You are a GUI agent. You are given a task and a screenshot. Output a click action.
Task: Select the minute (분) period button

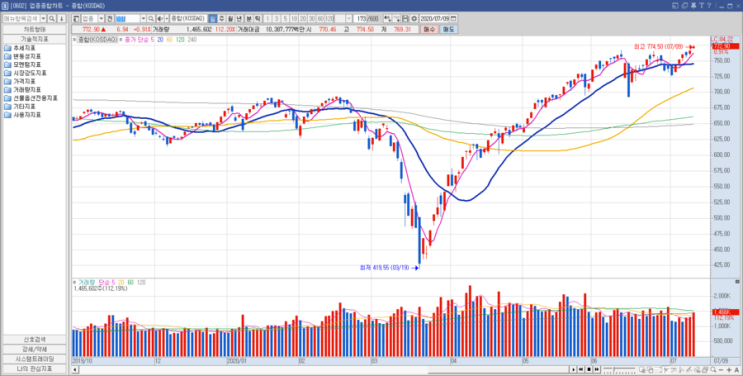pyautogui.click(x=248, y=18)
